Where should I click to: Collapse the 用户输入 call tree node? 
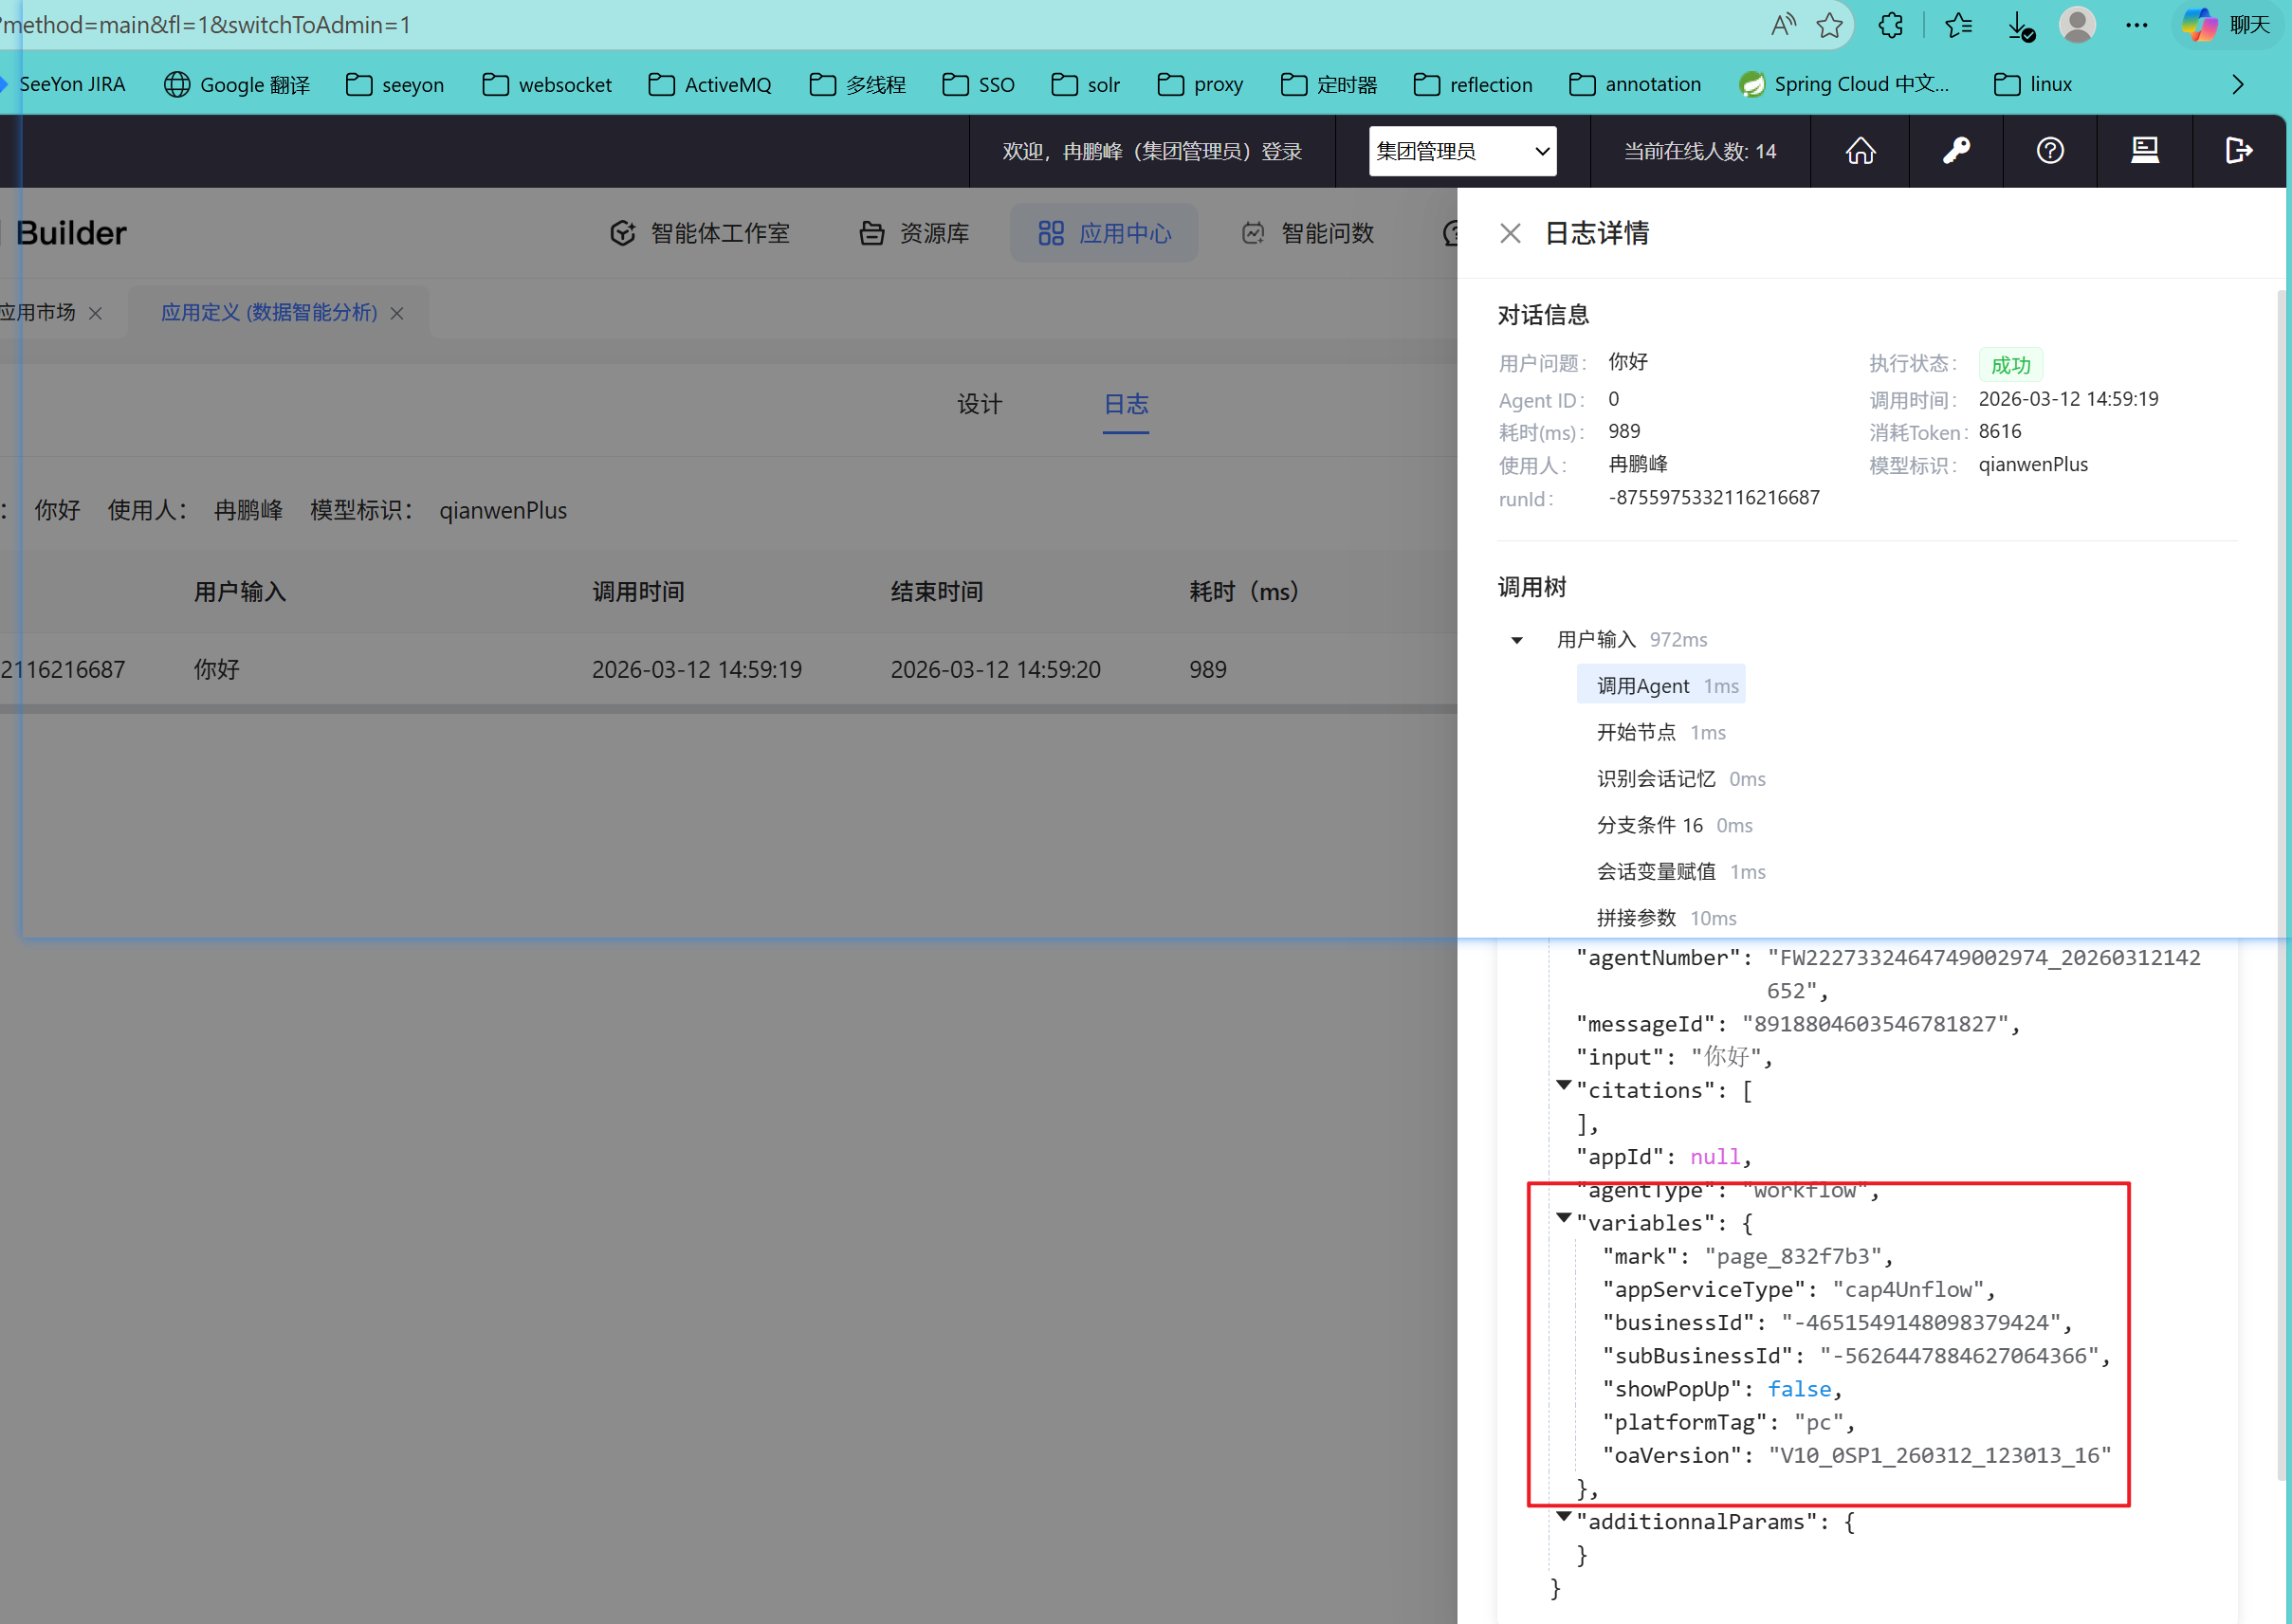pyautogui.click(x=1517, y=640)
